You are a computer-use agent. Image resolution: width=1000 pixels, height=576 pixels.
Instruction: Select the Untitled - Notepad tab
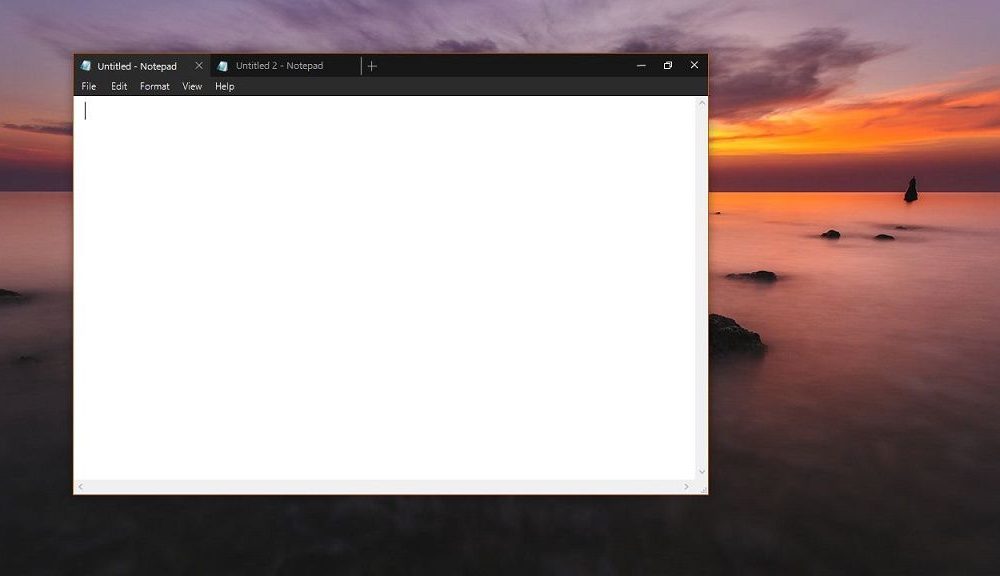pos(137,66)
